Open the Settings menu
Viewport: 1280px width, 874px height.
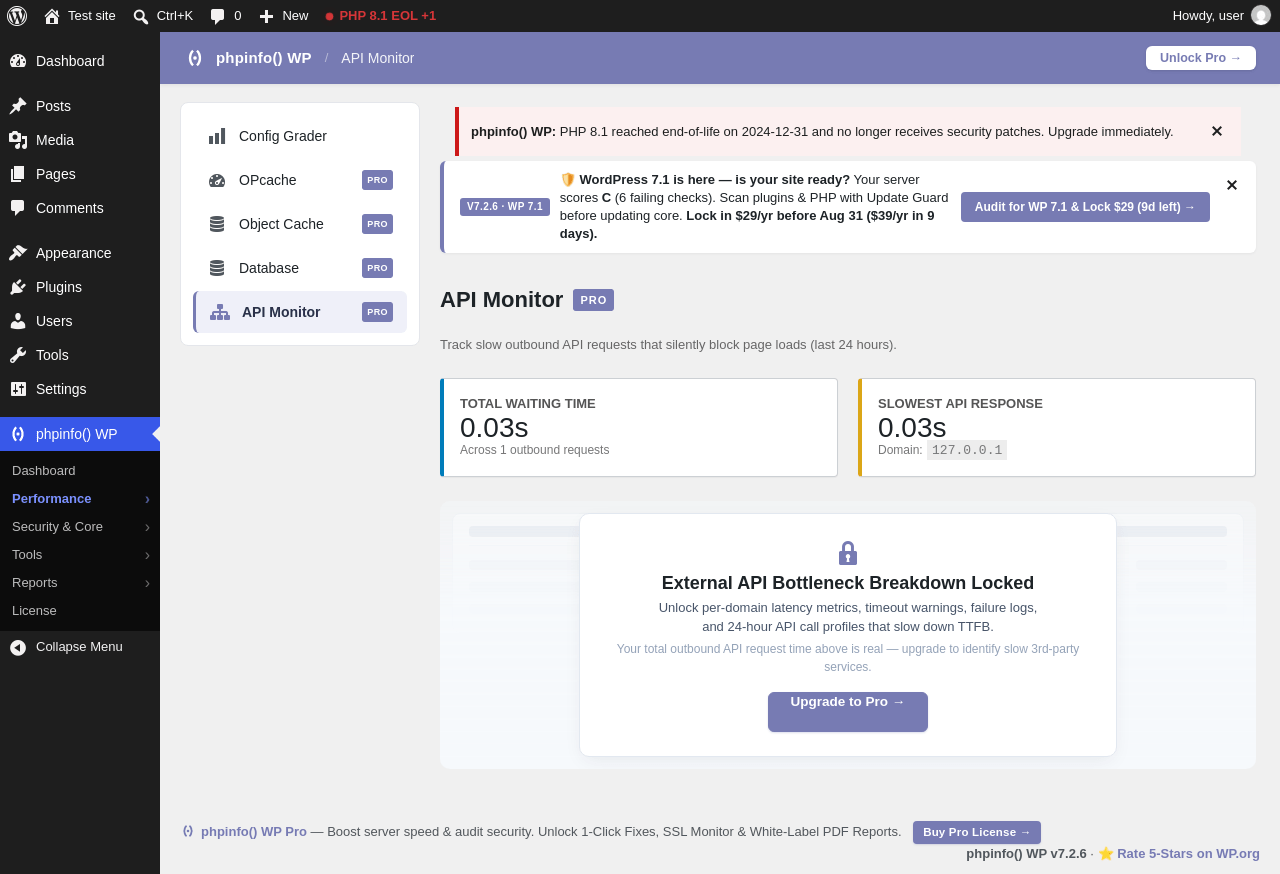(80, 389)
